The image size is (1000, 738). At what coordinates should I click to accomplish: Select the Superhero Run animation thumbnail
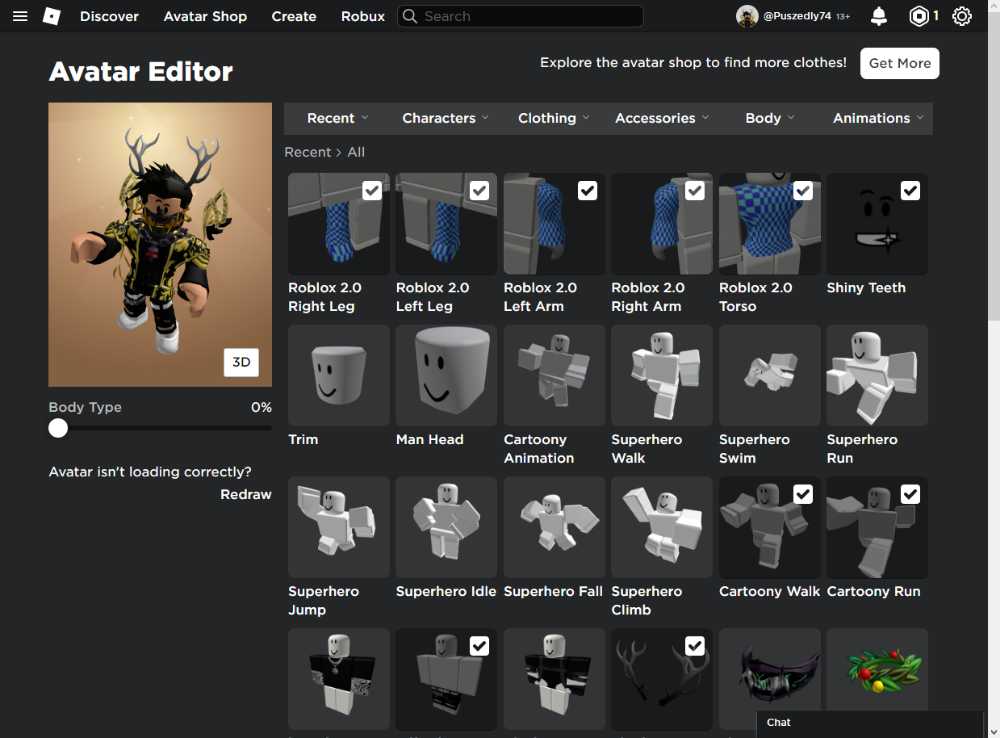tap(876, 375)
